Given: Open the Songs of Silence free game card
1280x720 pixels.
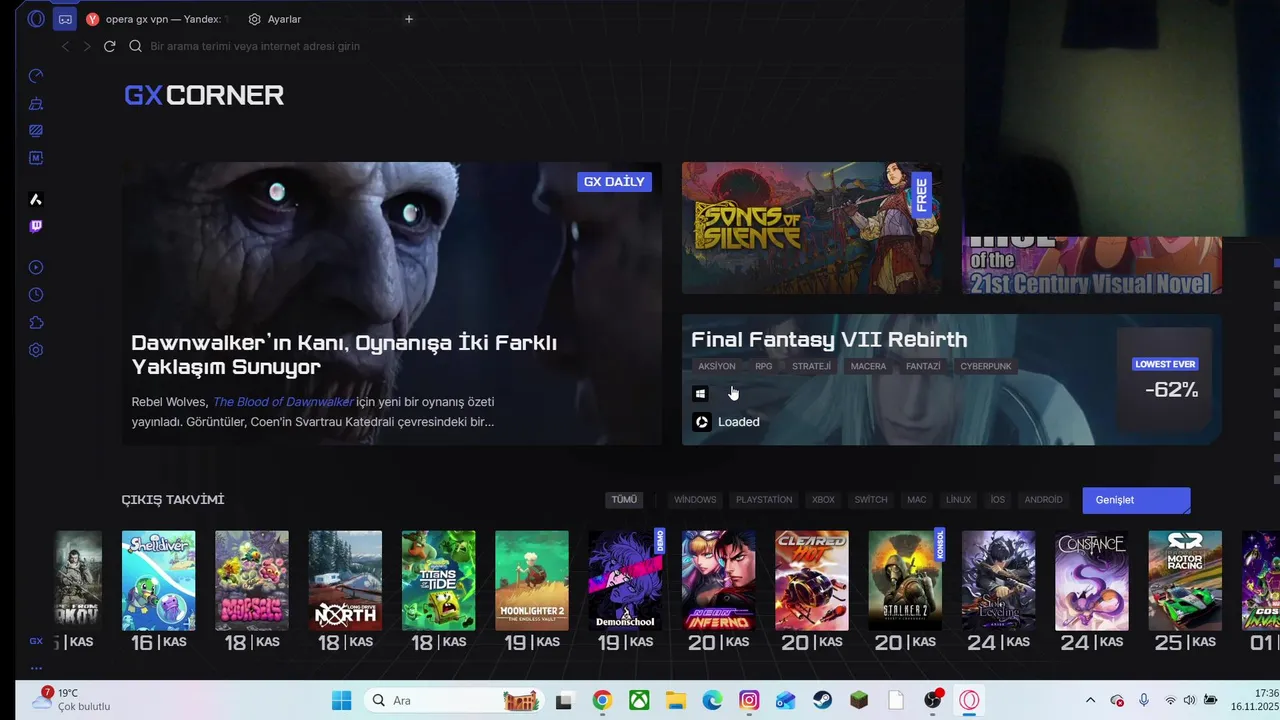Looking at the screenshot, I should [x=811, y=228].
